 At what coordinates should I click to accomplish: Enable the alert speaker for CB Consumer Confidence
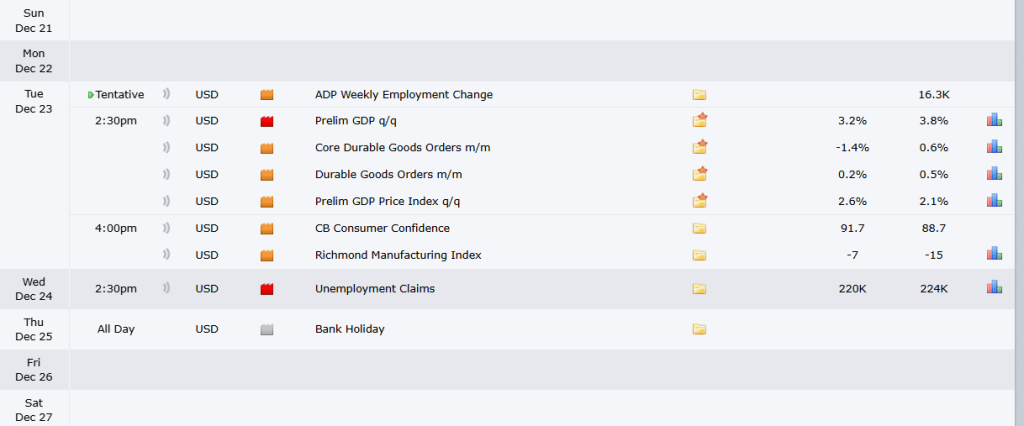tap(167, 228)
